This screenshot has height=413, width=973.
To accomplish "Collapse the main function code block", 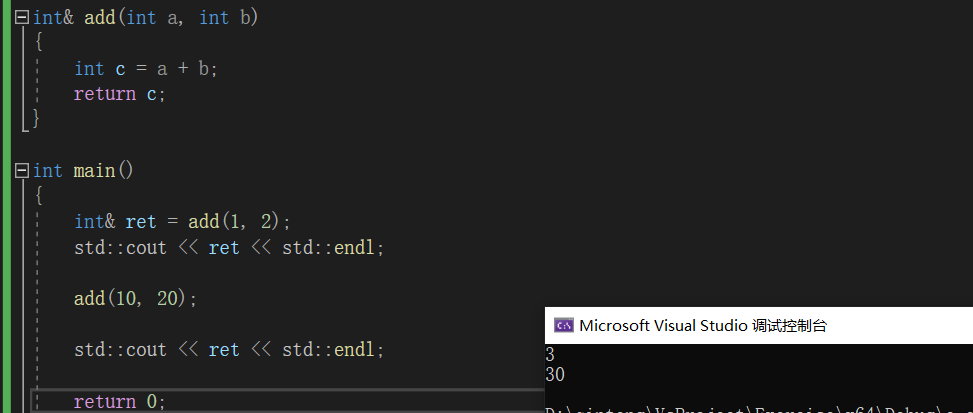I will tap(22, 171).
